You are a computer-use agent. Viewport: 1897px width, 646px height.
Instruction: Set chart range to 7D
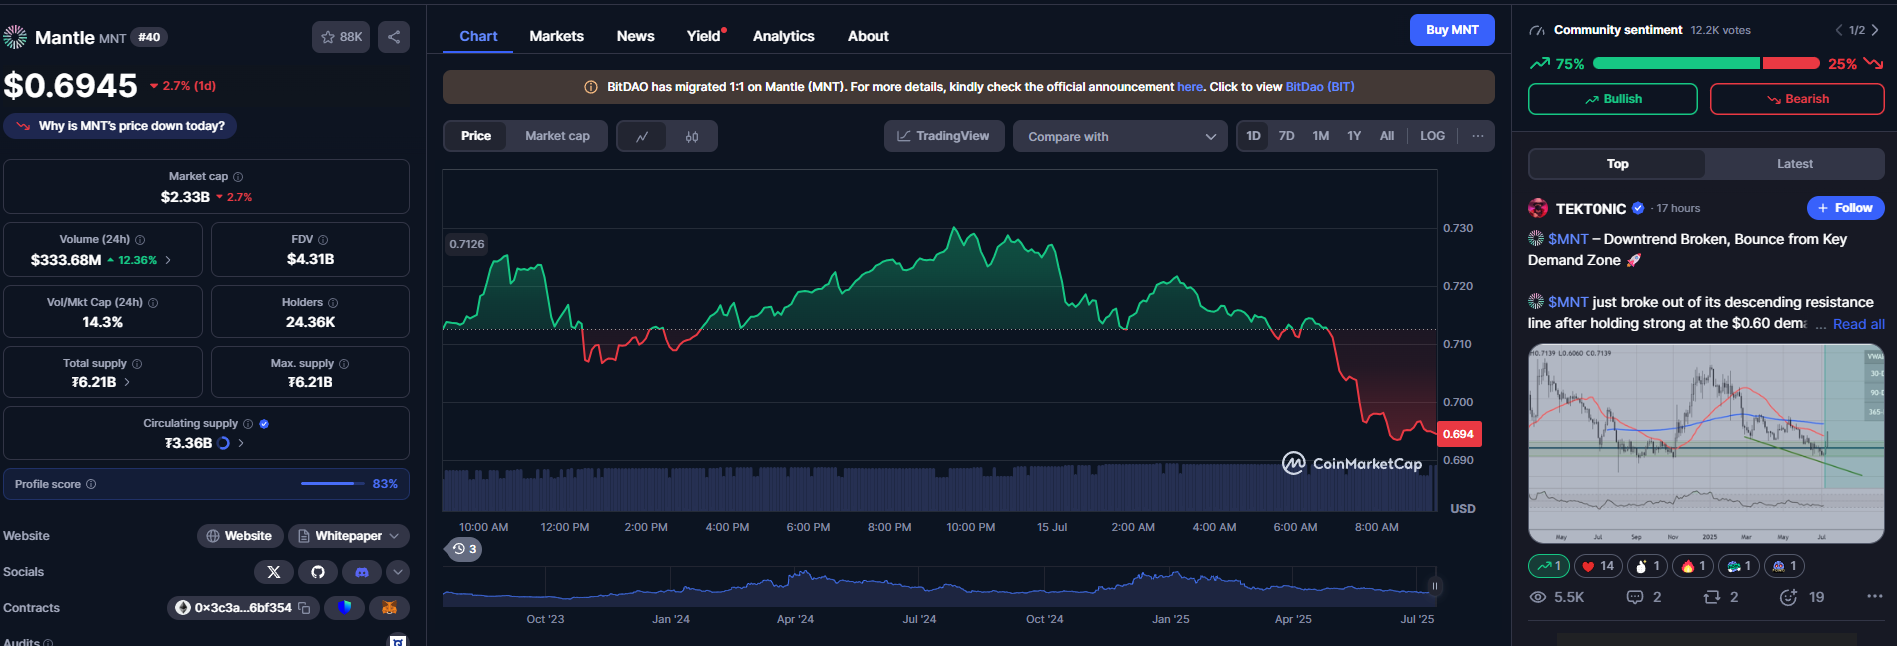pyautogui.click(x=1287, y=136)
